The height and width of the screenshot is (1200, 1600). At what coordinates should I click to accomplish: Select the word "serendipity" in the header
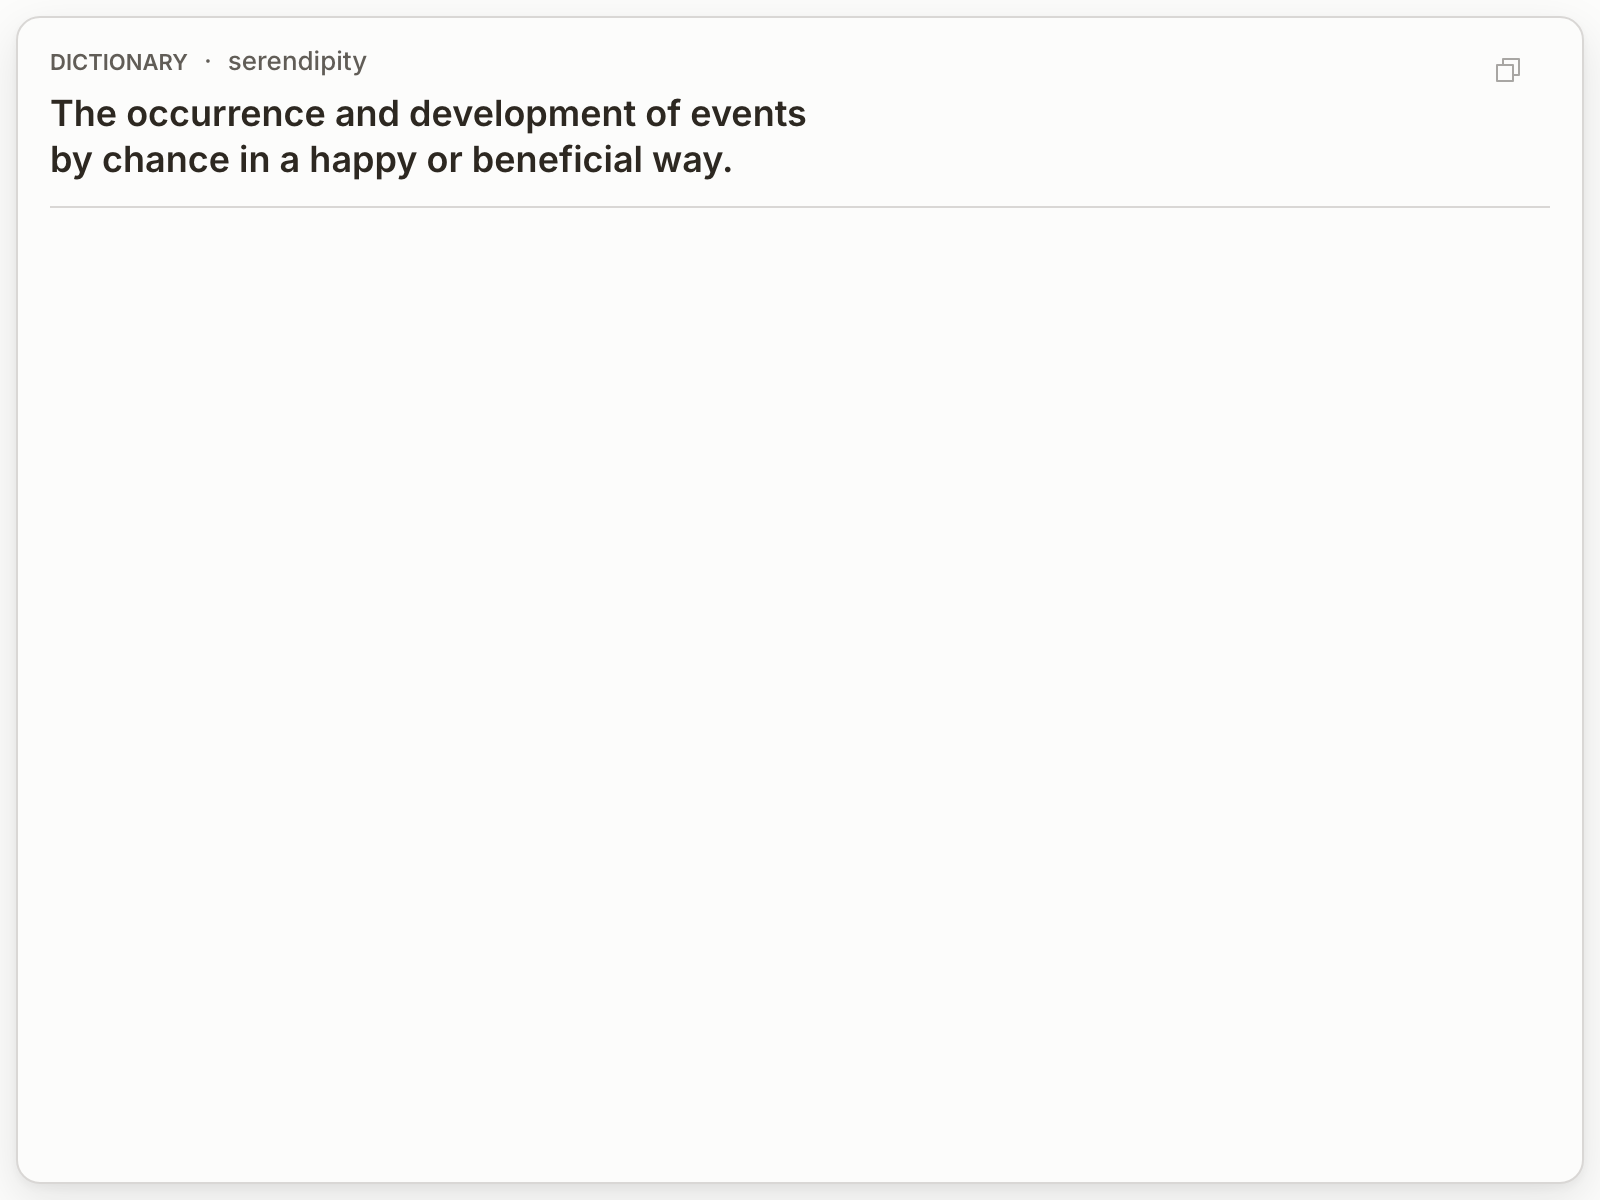(297, 62)
